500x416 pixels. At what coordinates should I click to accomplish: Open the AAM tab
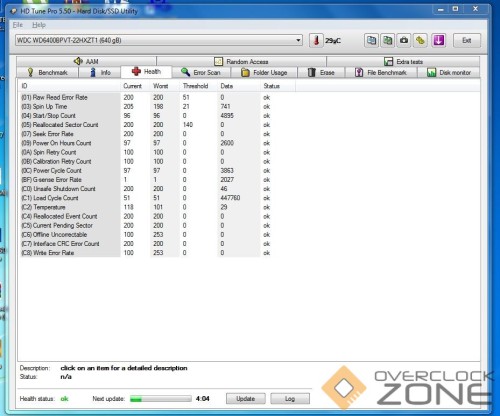[x=86, y=61]
